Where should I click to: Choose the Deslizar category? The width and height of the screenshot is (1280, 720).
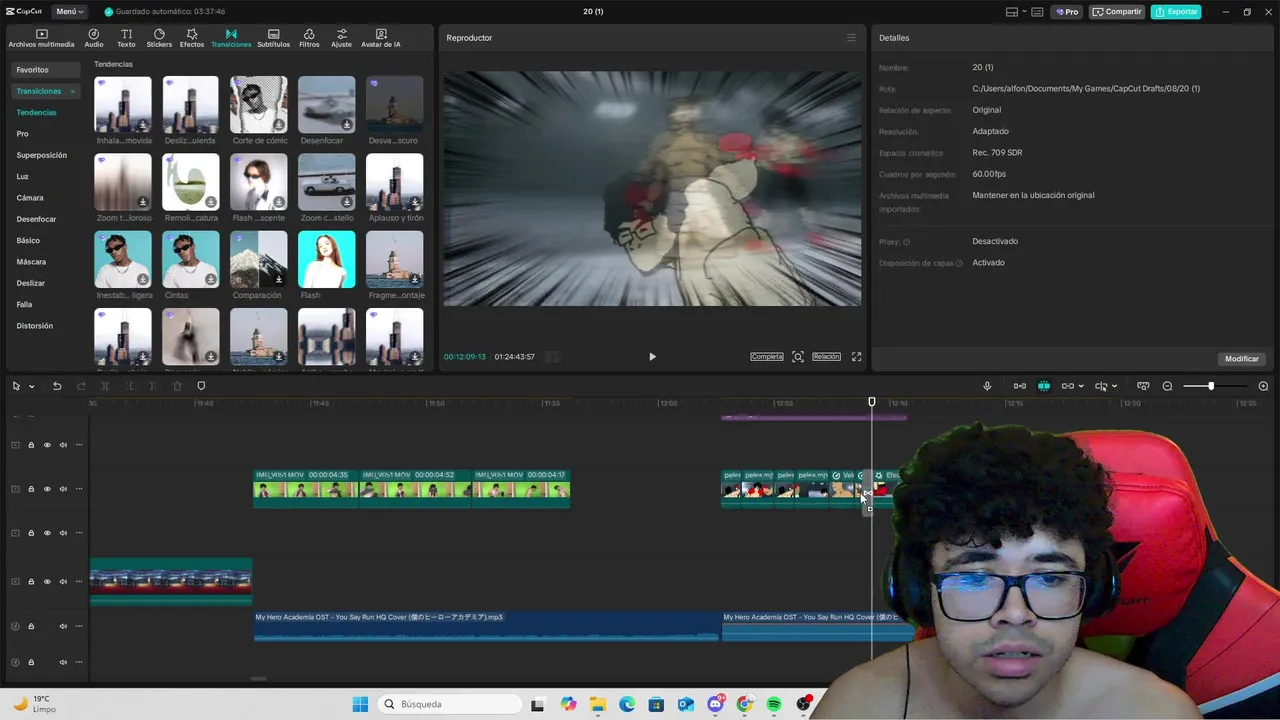[30, 283]
